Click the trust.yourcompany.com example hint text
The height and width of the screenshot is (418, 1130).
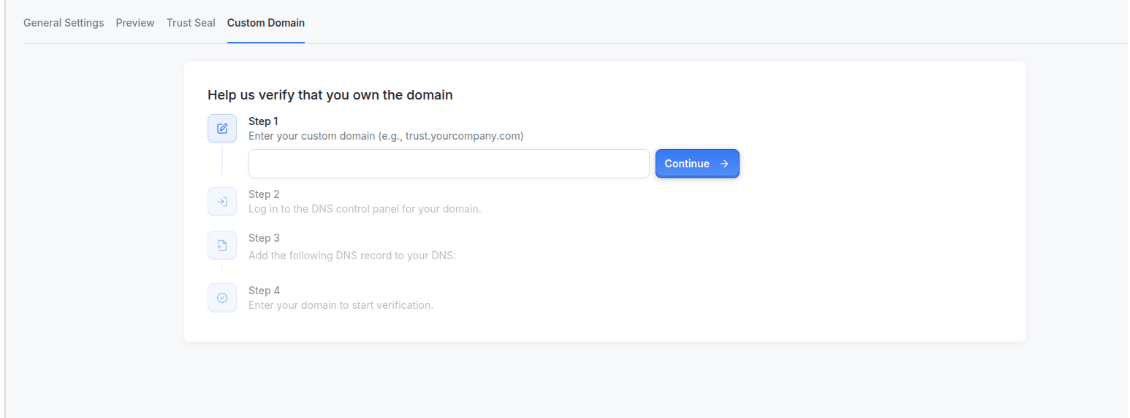click(386, 135)
